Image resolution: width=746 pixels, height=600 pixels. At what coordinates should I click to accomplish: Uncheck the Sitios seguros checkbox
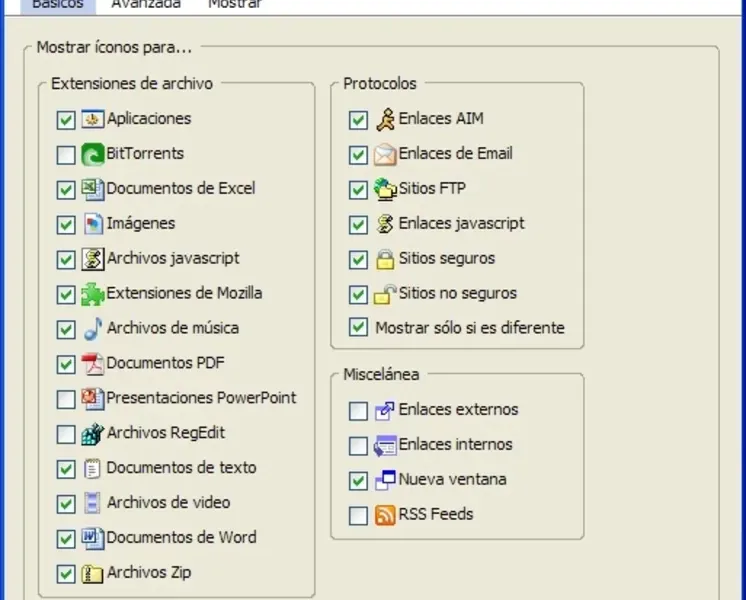[x=358, y=260]
